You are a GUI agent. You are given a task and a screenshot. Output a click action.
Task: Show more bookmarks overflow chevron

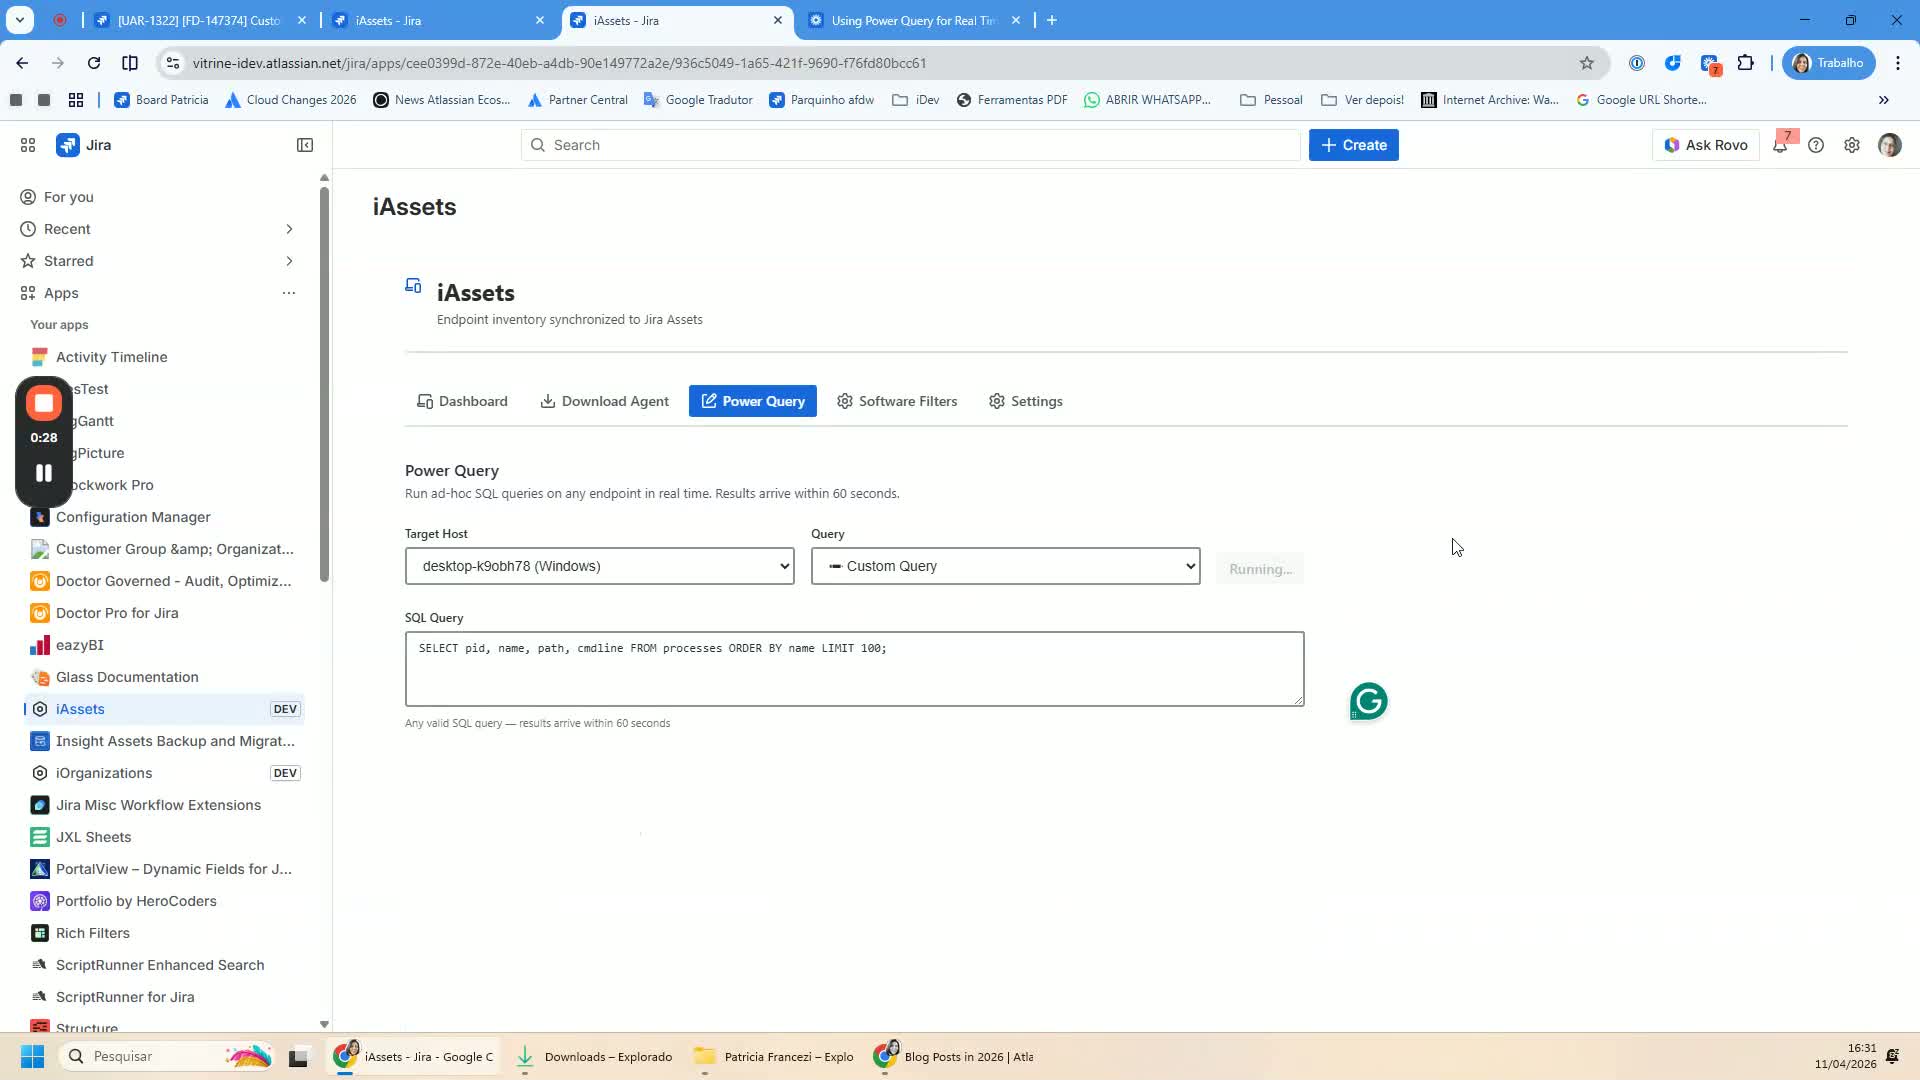click(1884, 100)
